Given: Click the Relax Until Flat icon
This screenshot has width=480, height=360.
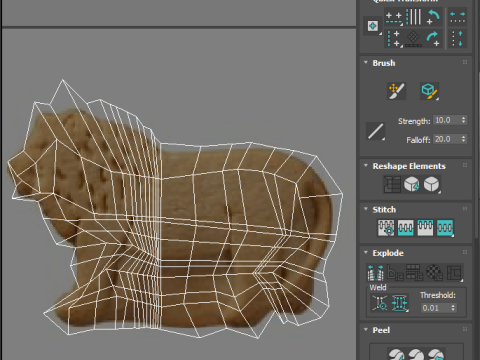Looking at the screenshot, I should (x=412, y=184).
